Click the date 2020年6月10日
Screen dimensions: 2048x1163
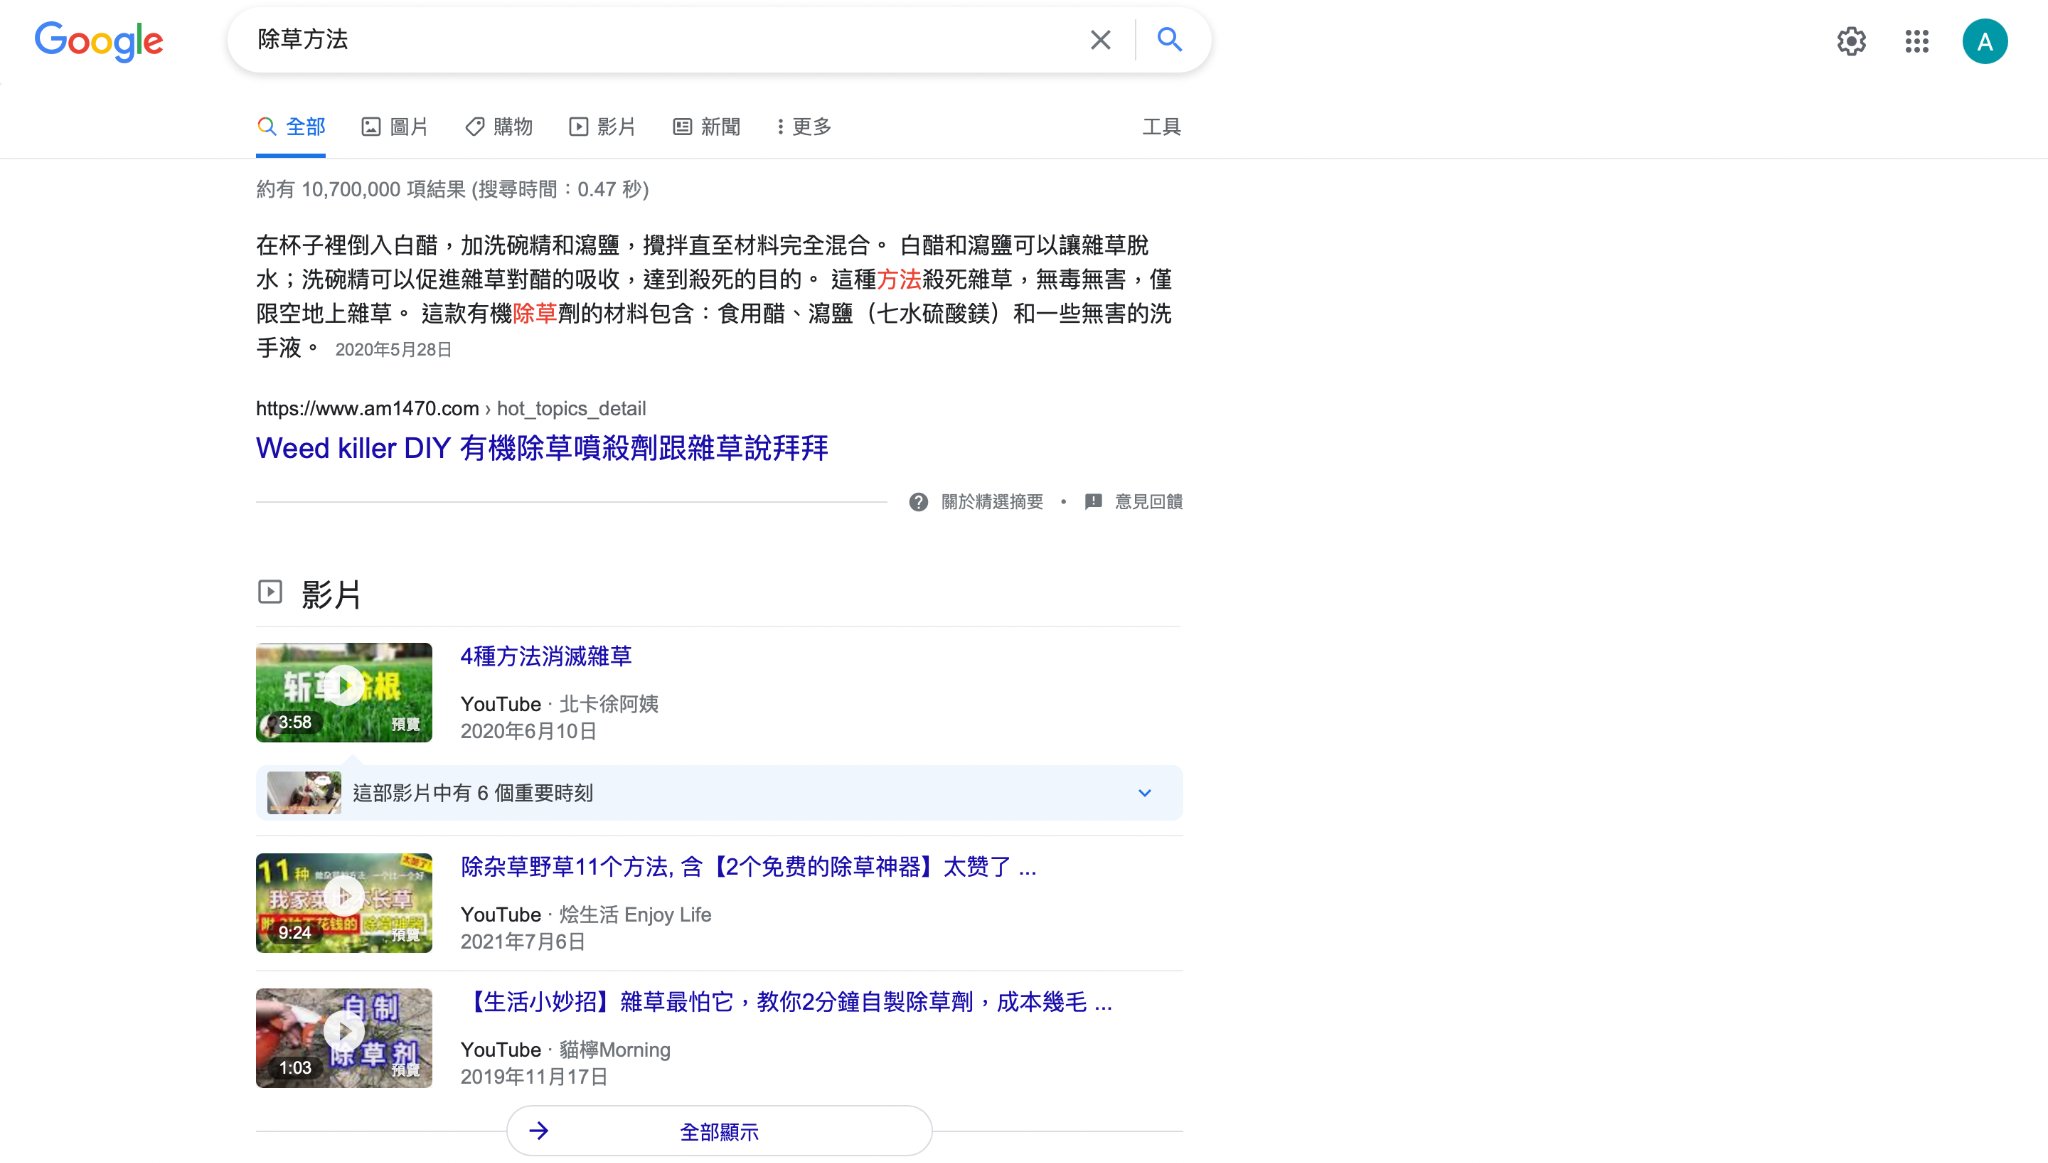[528, 731]
